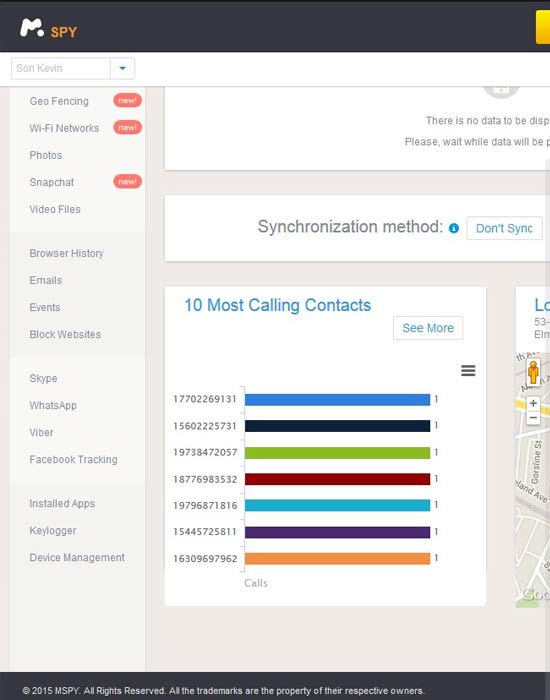
Task: Open Geo Fencing in sidebar
Action: tap(59, 101)
